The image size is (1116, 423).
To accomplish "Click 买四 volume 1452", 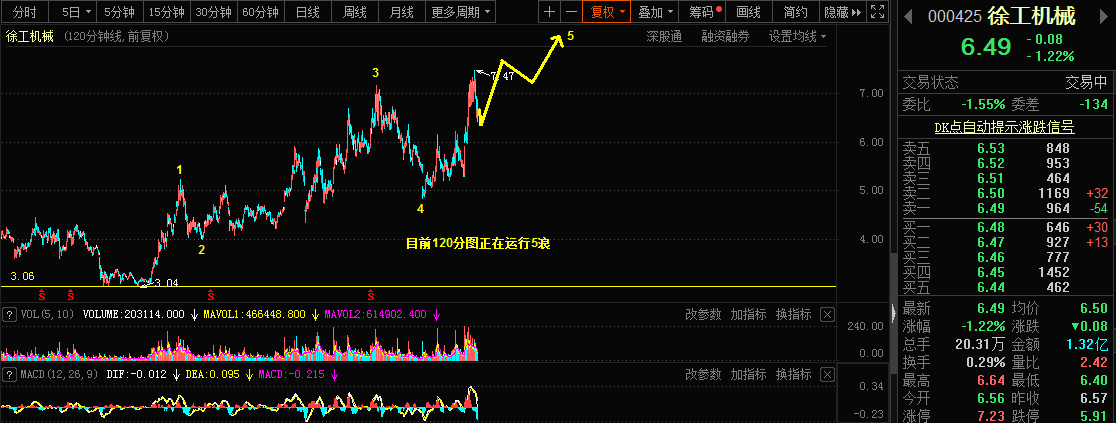I will (x=1053, y=272).
